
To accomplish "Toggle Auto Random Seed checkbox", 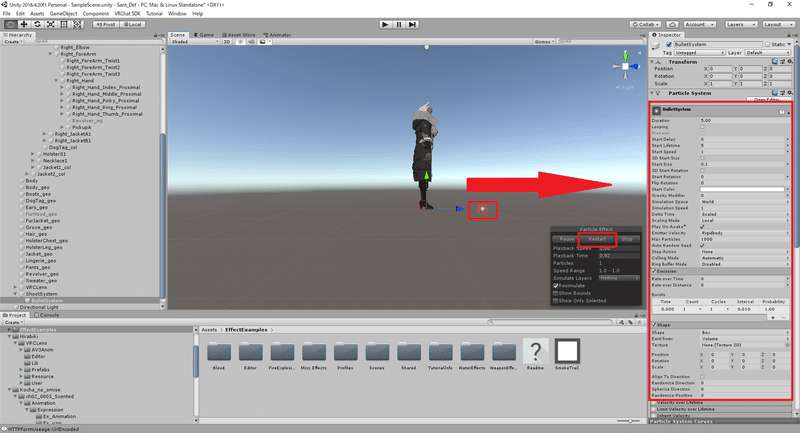I will coord(703,245).
